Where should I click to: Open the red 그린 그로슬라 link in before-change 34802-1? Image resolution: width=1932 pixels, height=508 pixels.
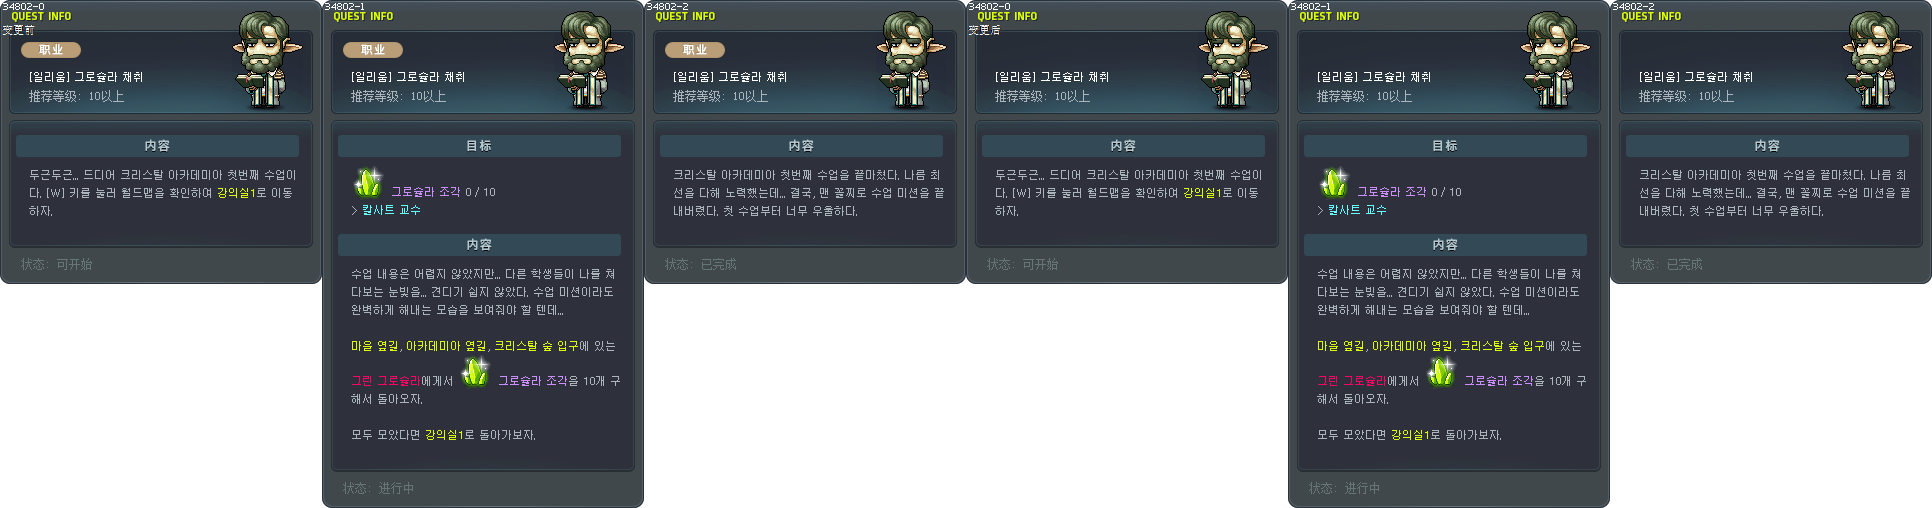(385, 381)
